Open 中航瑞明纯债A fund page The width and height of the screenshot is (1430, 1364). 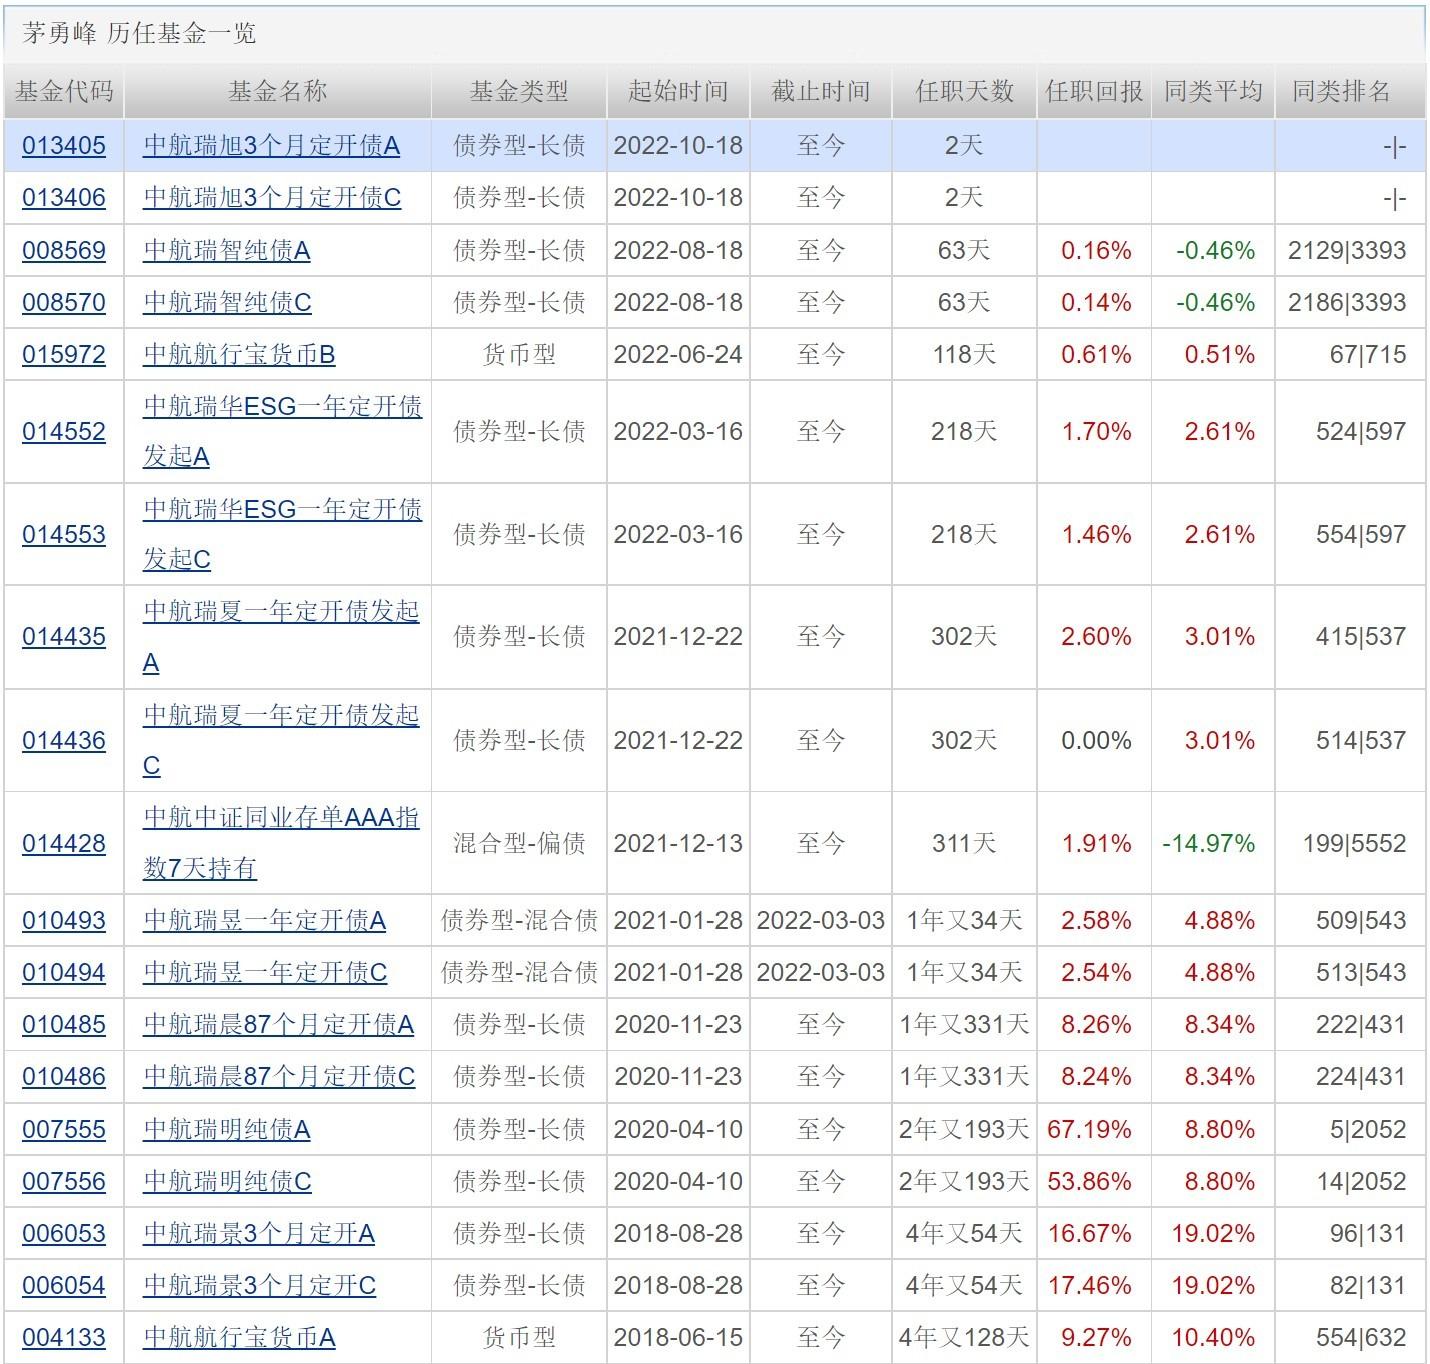226,1130
